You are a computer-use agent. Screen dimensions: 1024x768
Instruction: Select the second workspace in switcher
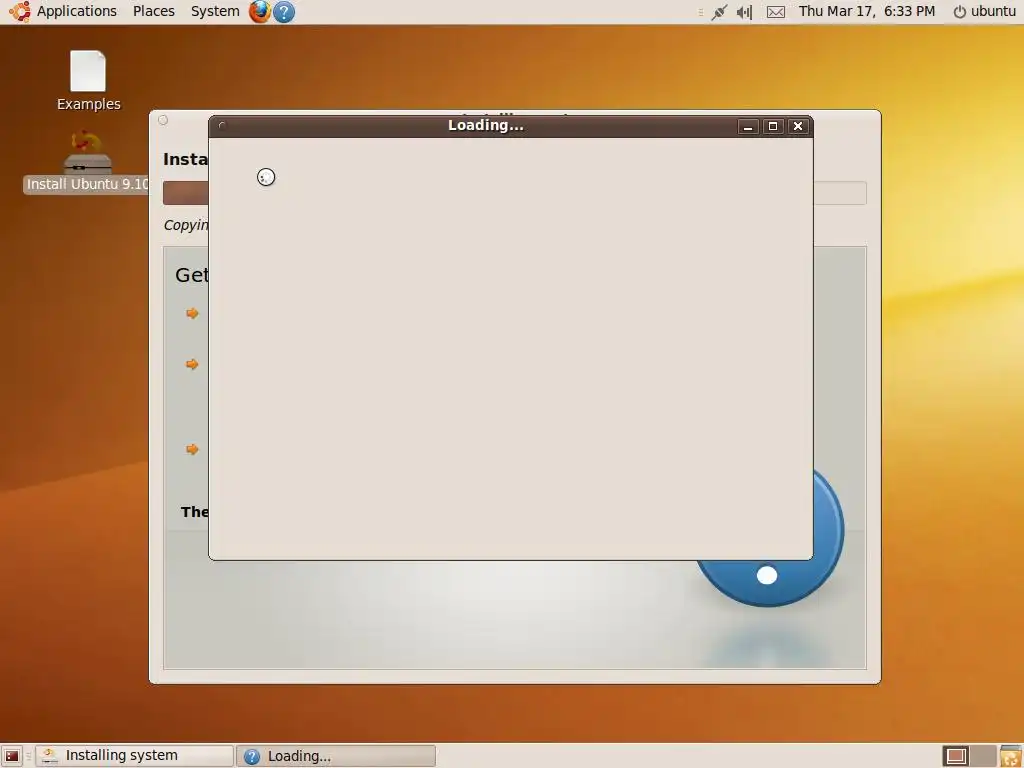click(x=983, y=756)
